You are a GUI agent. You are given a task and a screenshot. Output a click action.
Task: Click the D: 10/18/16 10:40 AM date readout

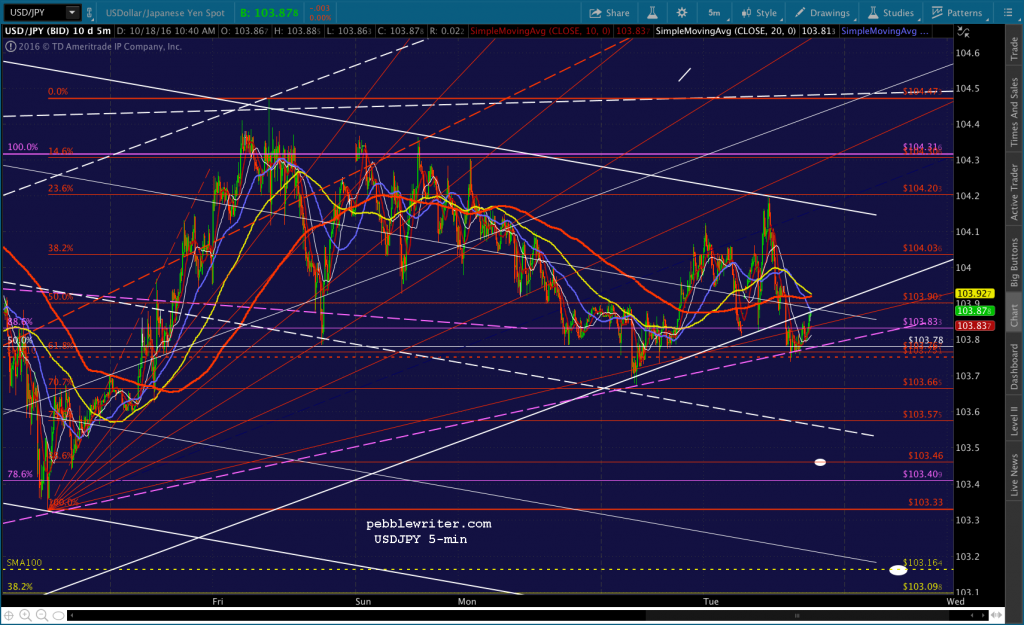(x=166, y=31)
